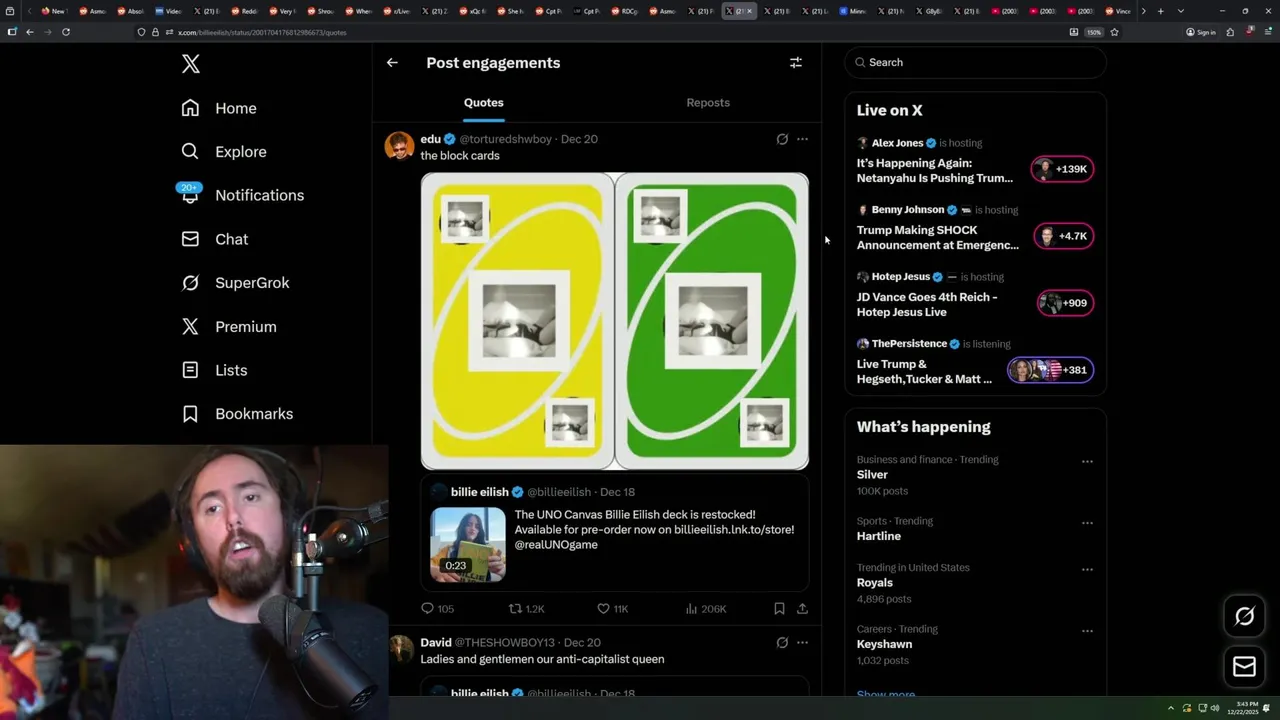The width and height of the screenshot is (1280, 720).
Task: Open browser sidebar panel icon
Action: pos(12,32)
